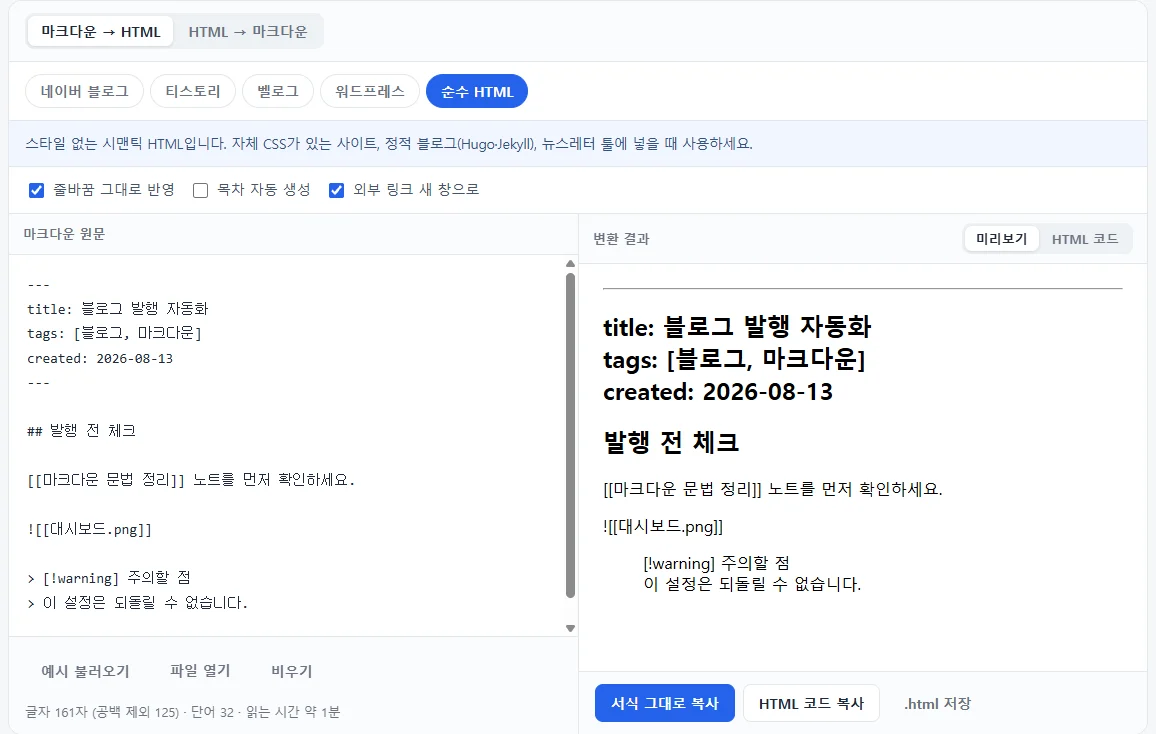This screenshot has height=734, width=1156.
Task: Save output with .html 저장
Action: coord(937,703)
